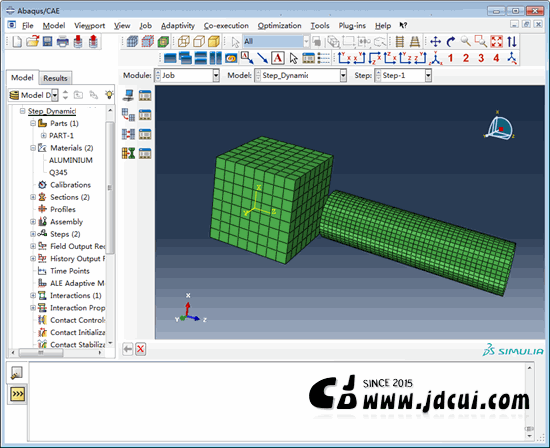The height and width of the screenshot is (448, 550).
Task: Click Cycle Views arrows icon
Action: [x=512, y=42]
